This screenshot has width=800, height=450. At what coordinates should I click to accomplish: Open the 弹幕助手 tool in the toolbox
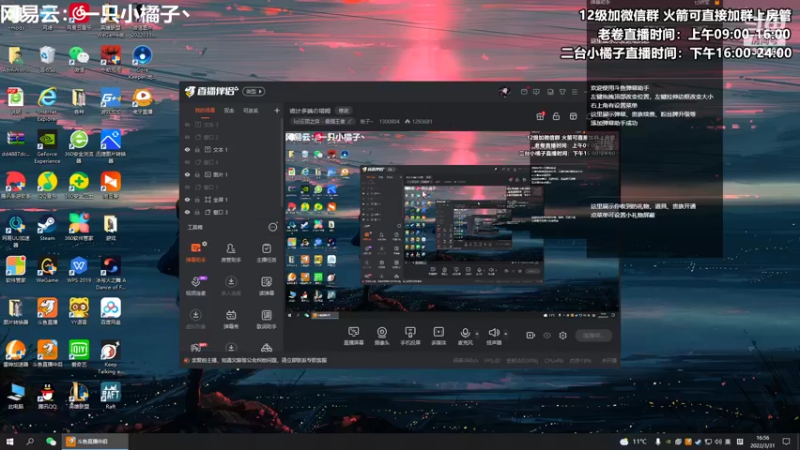pyautogui.click(x=195, y=252)
